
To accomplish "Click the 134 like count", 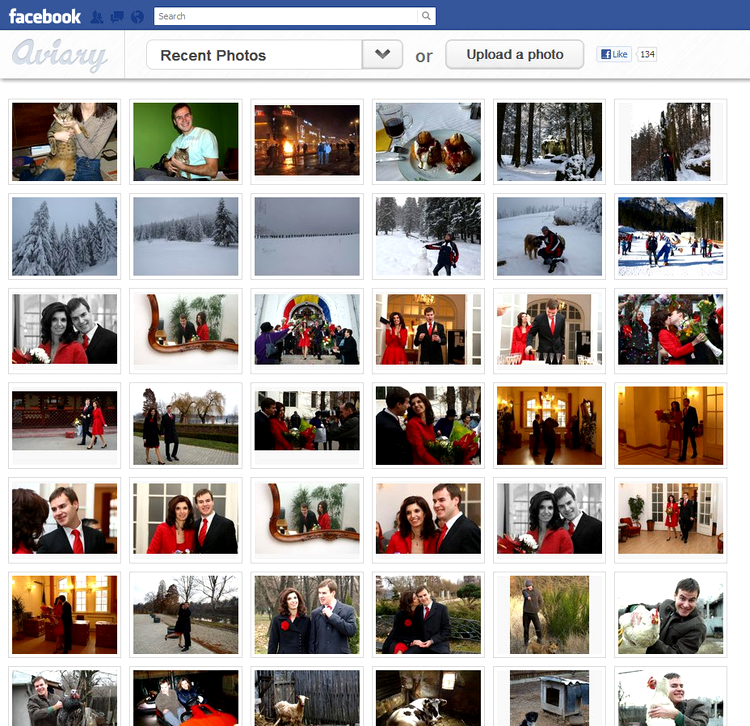I will [647, 54].
